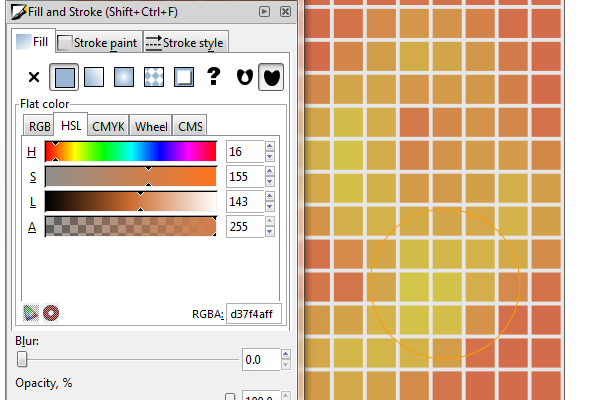Toggle color-managed mode icon
600x400 pixels.
click(x=31, y=313)
